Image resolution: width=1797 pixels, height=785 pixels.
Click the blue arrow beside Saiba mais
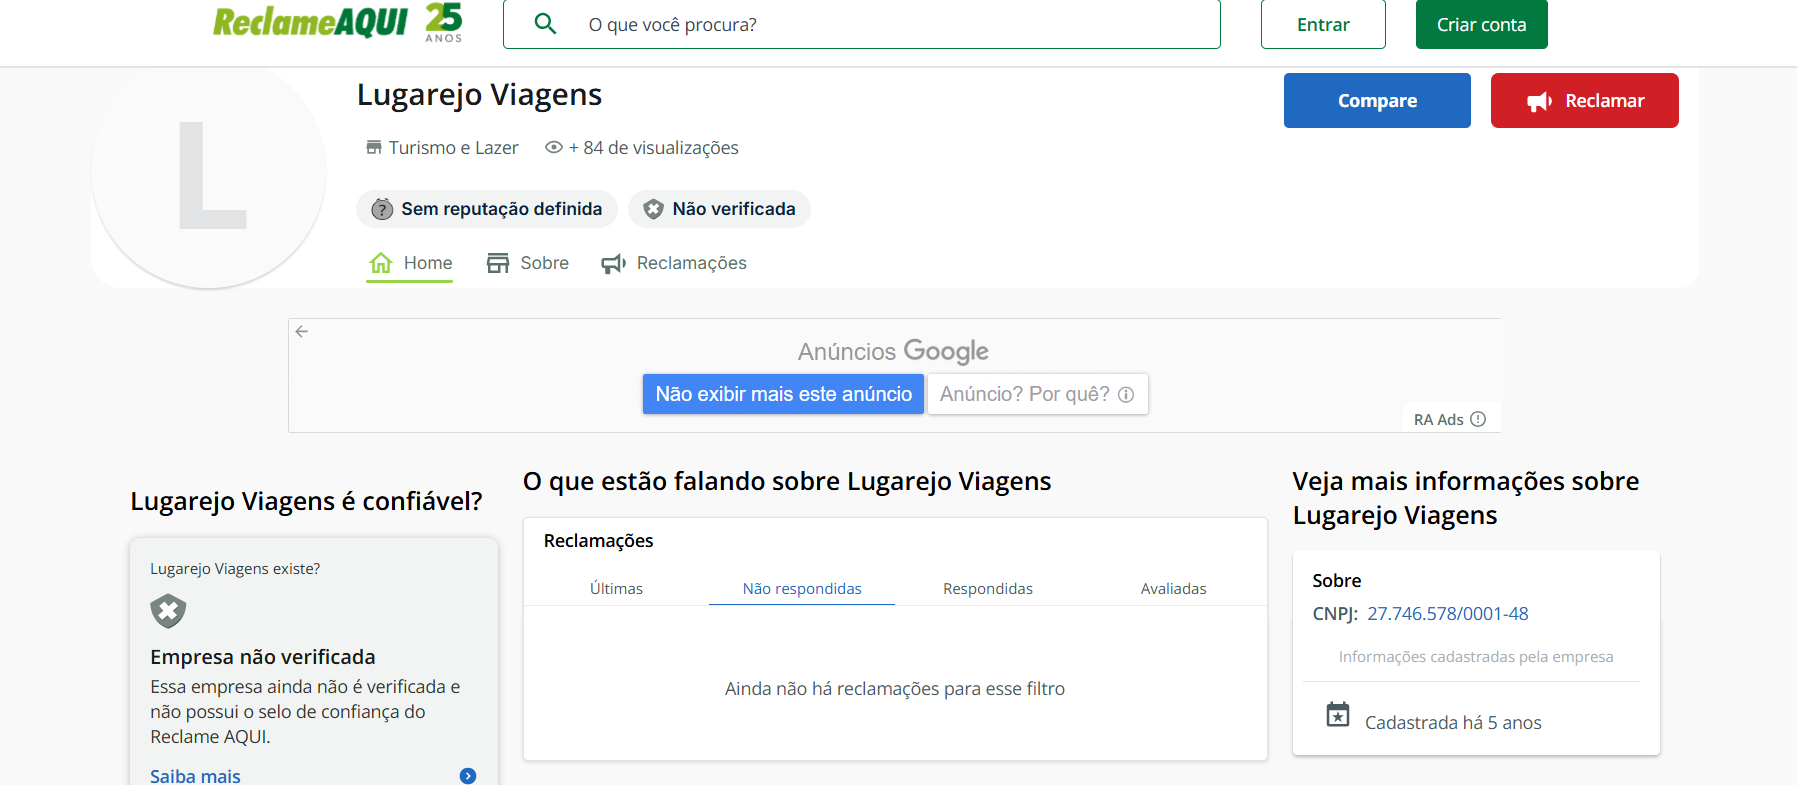tap(468, 776)
